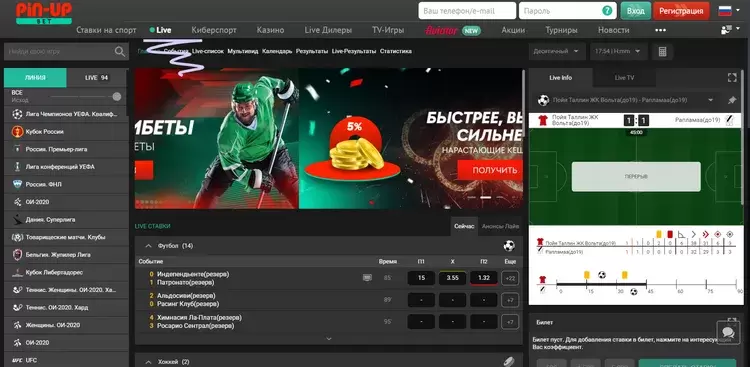Select Бельгия. Жюпилер Лига

[66, 255]
